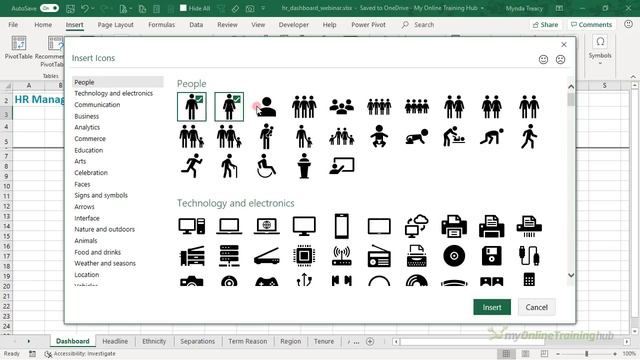
Task: Pick the walking person icon
Action: 529,136
